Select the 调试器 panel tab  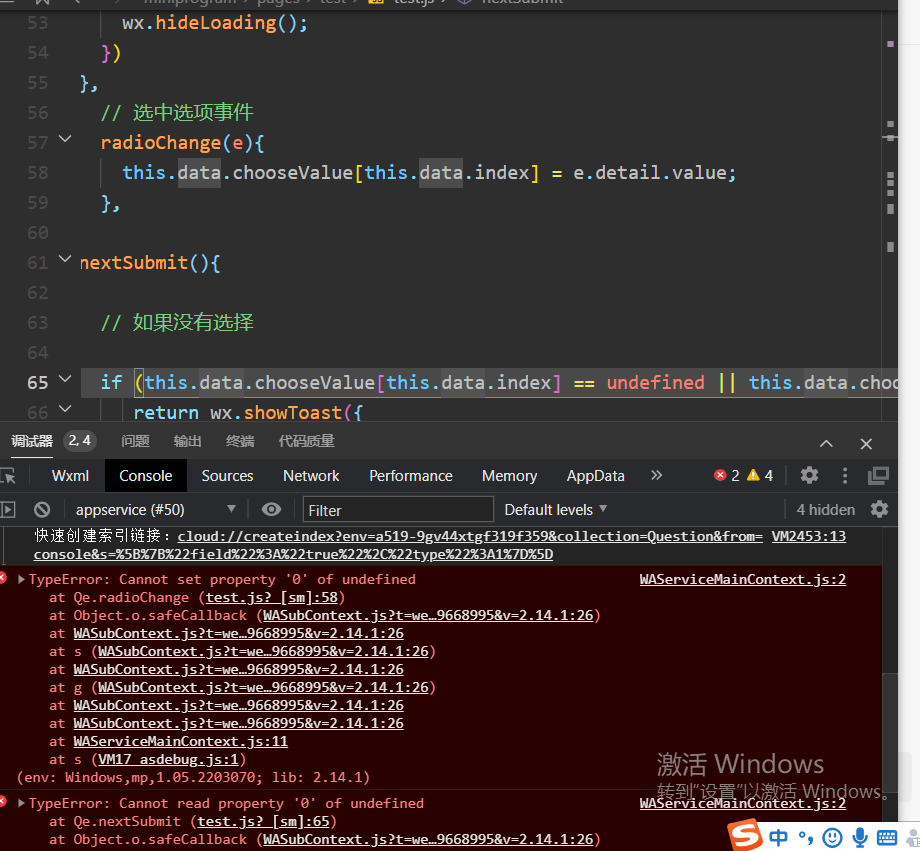32,441
